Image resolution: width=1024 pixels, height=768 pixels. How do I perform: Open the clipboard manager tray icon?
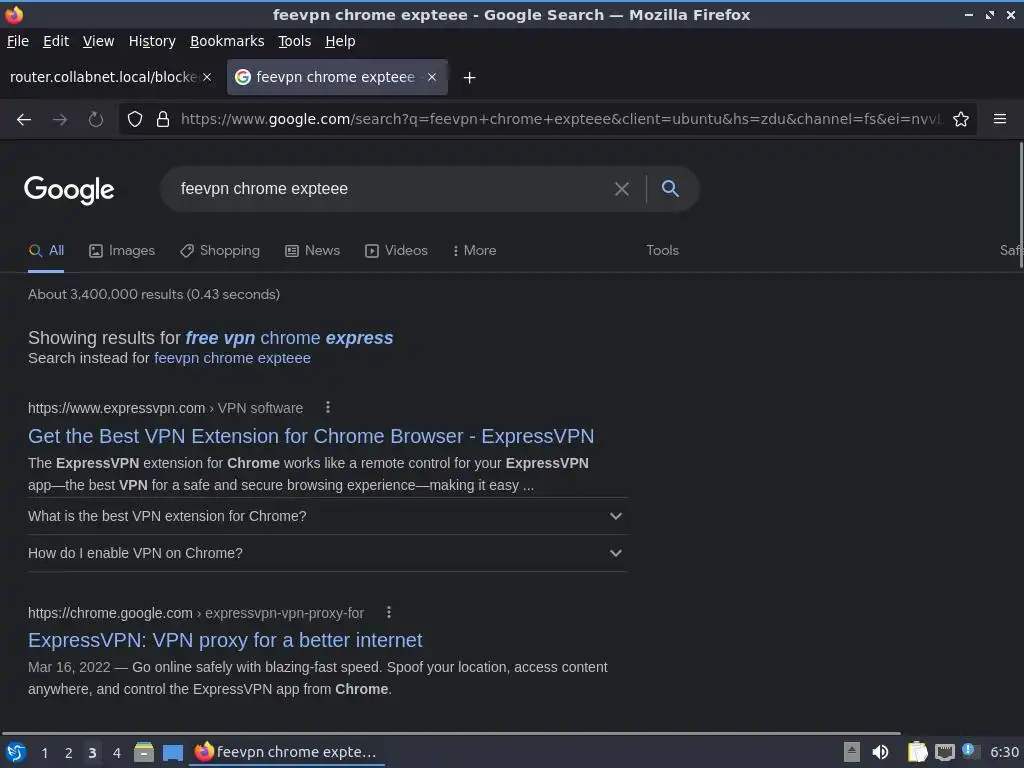pyautogui.click(x=918, y=752)
